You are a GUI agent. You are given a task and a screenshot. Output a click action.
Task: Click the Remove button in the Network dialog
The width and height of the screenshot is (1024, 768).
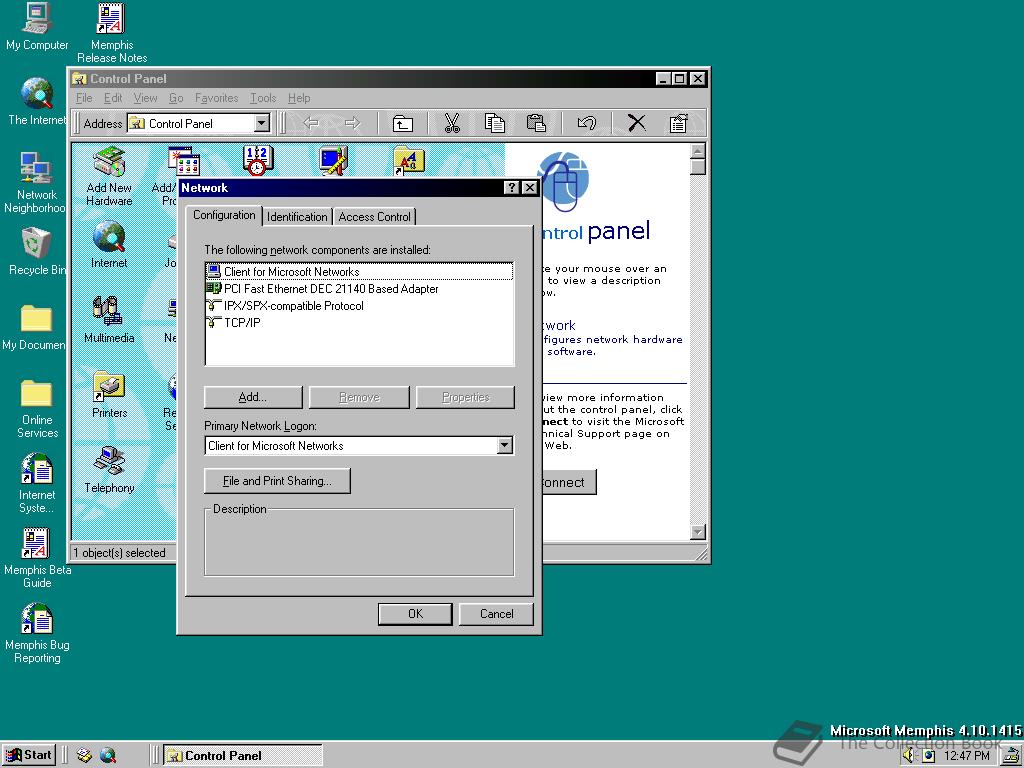(359, 397)
